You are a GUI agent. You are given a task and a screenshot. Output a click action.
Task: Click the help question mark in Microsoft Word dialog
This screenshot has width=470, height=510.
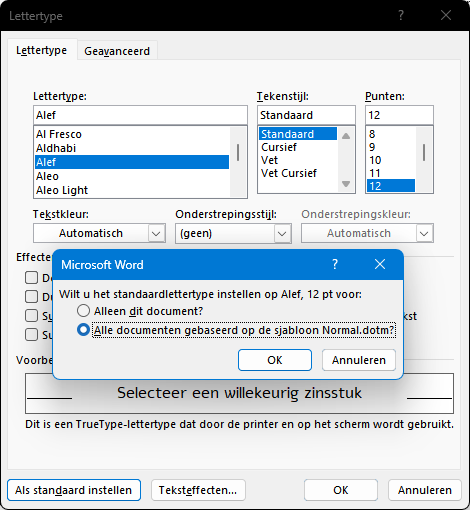point(335,264)
